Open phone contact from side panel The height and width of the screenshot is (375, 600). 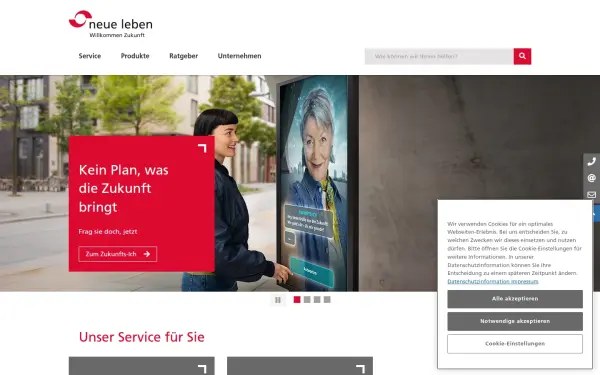[x=592, y=162]
